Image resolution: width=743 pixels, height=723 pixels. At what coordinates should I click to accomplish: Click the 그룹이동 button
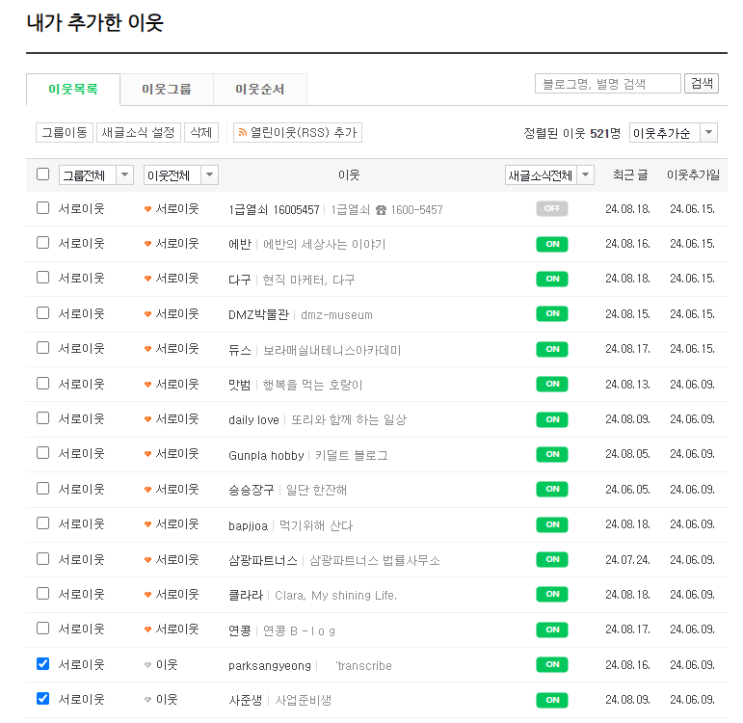[x=64, y=133]
